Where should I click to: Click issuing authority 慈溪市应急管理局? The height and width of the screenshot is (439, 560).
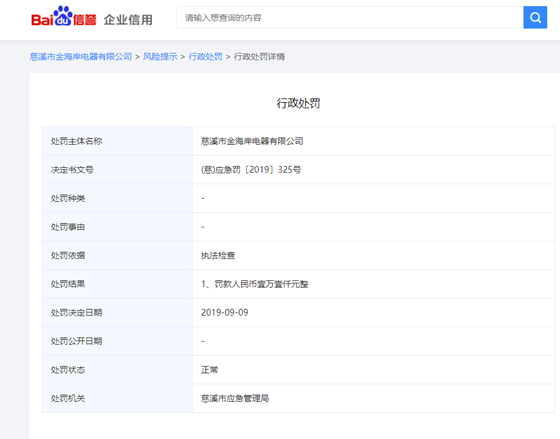point(235,398)
